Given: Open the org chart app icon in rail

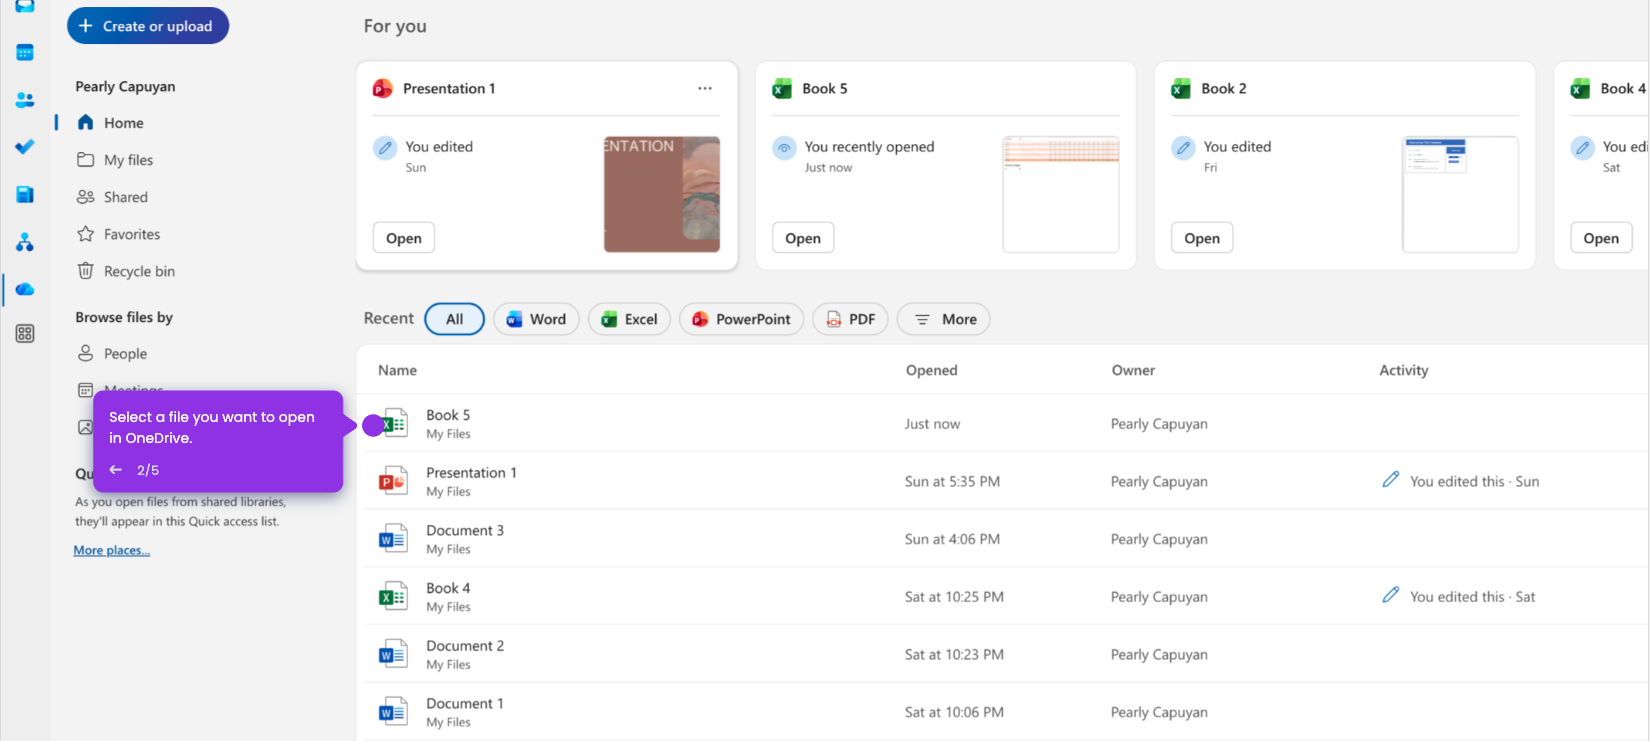Looking at the screenshot, I should point(25,242).
